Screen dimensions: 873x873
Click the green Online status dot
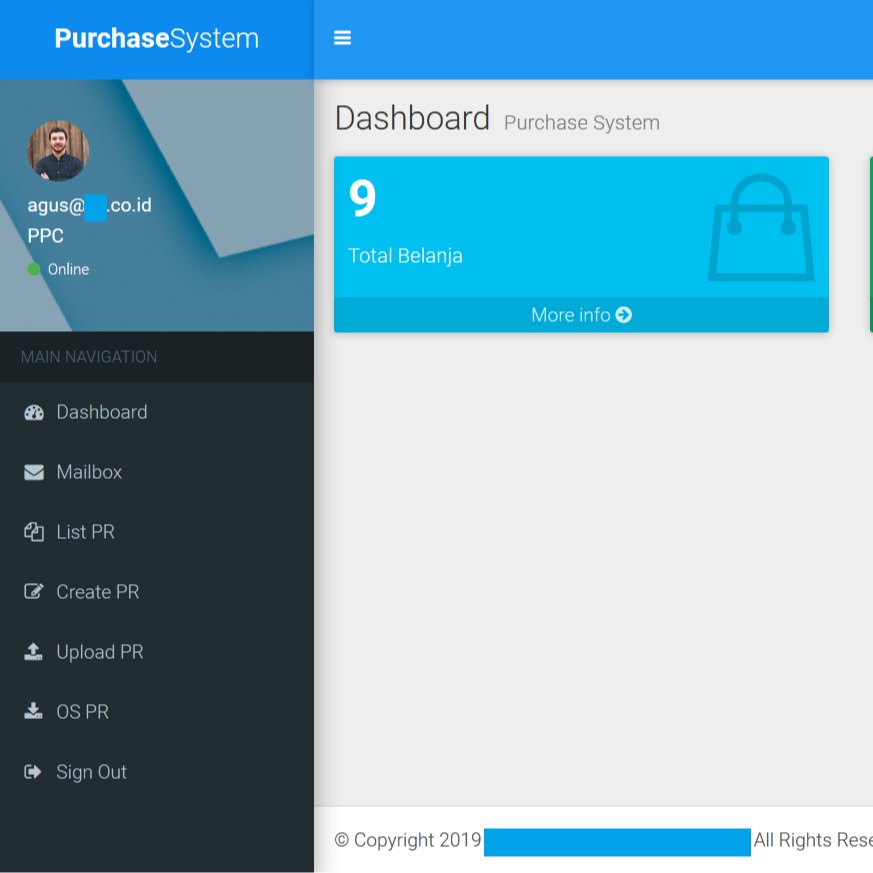[x=31, y=269]
